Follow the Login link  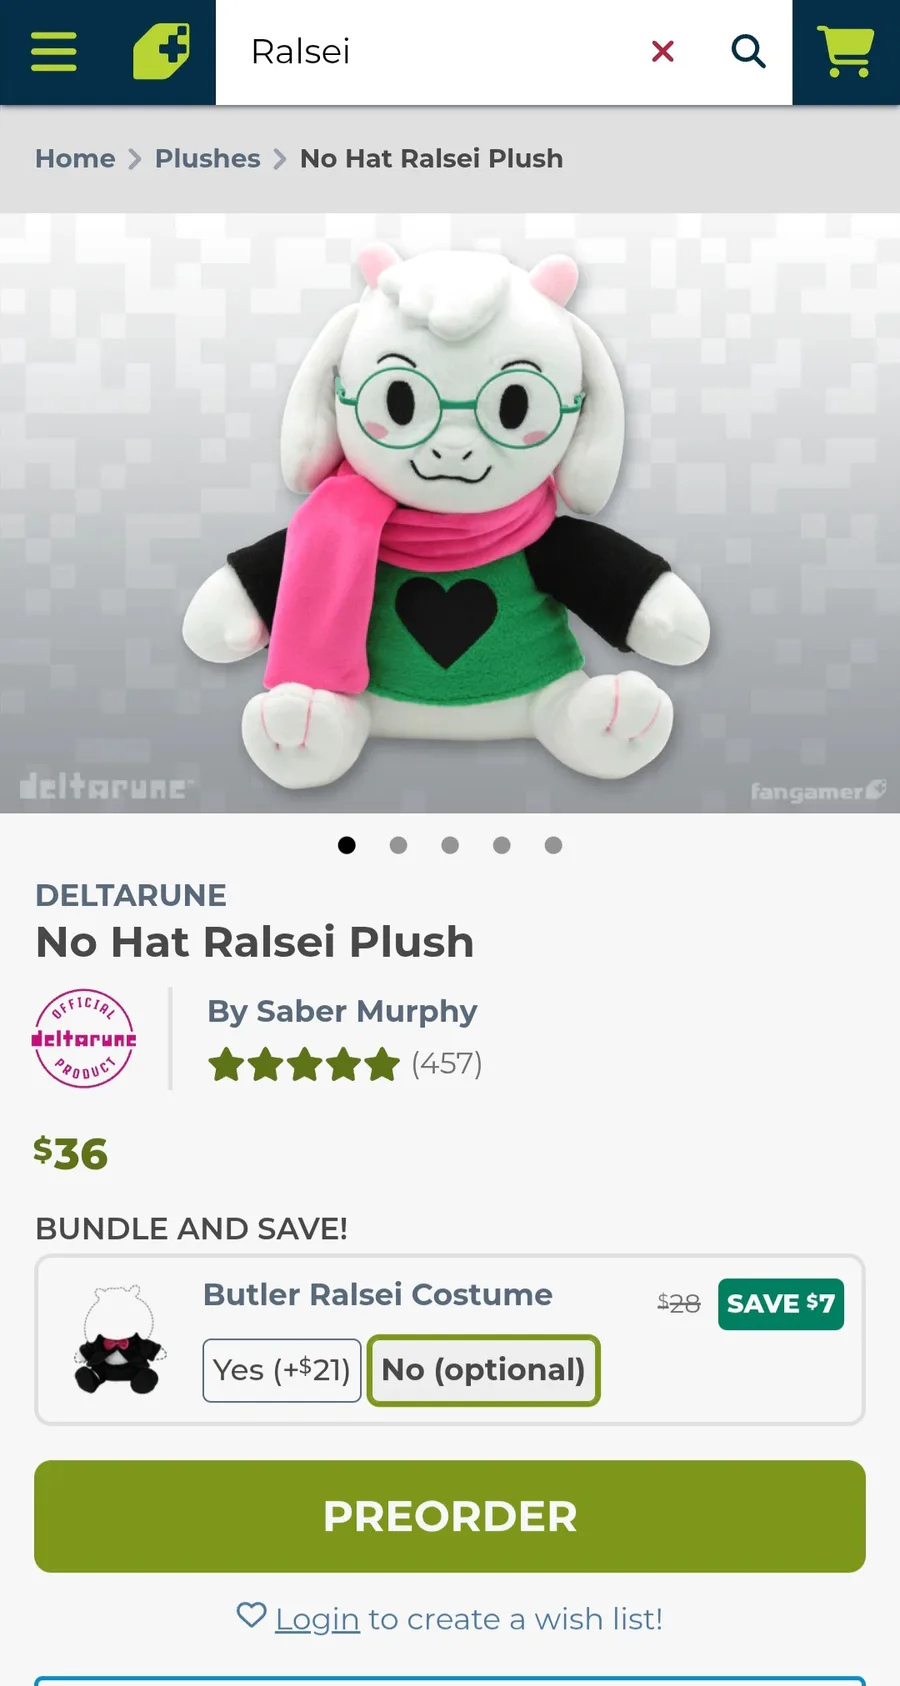(317, 1619)
